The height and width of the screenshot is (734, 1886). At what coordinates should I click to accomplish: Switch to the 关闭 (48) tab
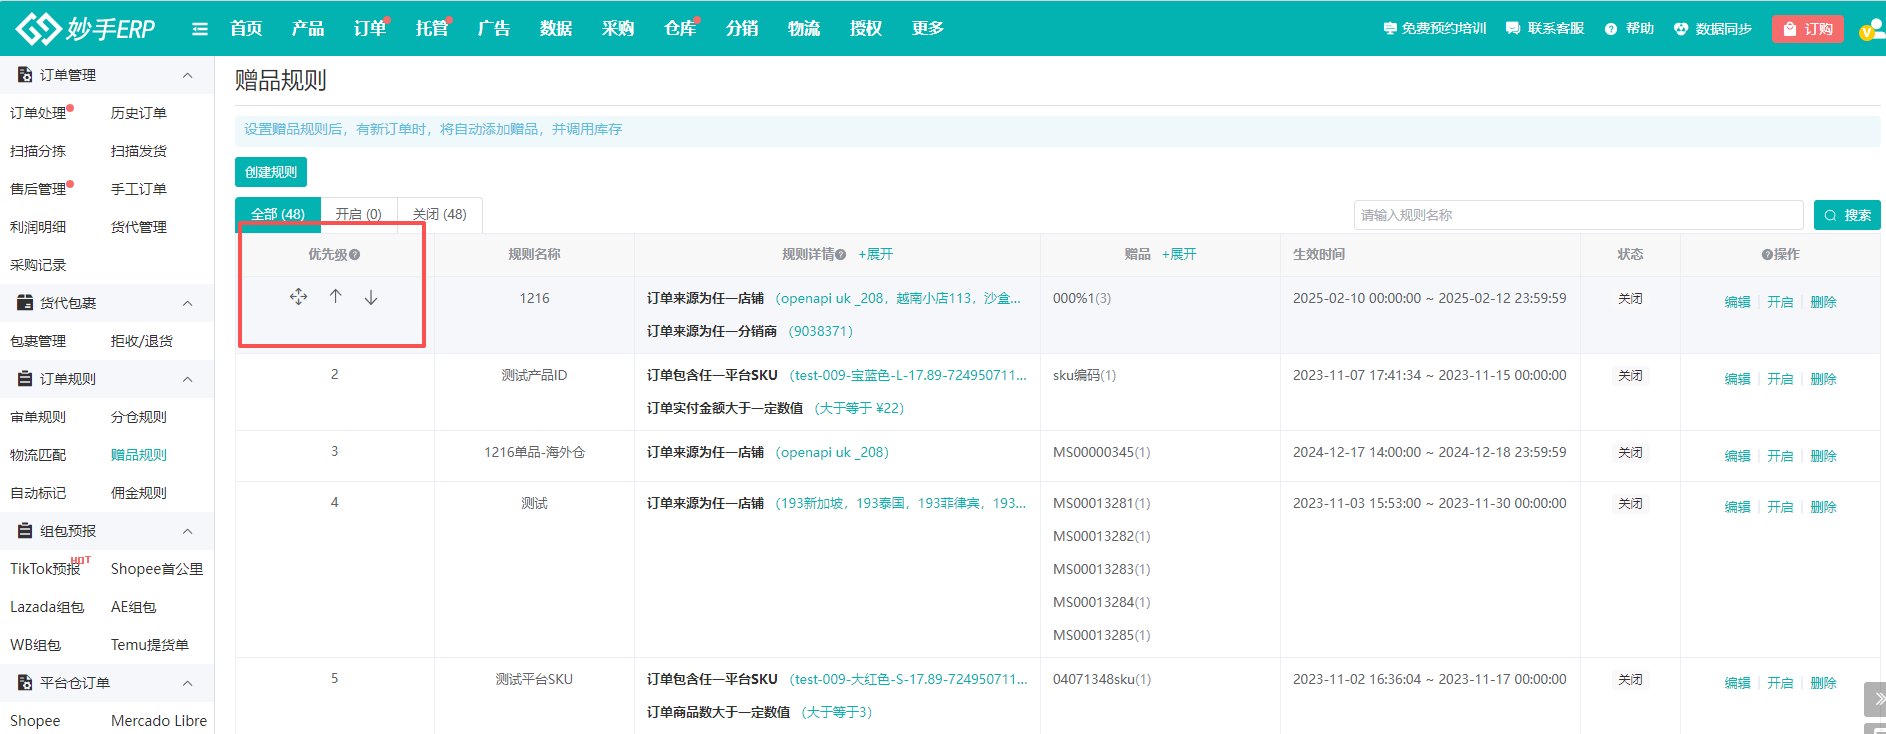point(440,214)
